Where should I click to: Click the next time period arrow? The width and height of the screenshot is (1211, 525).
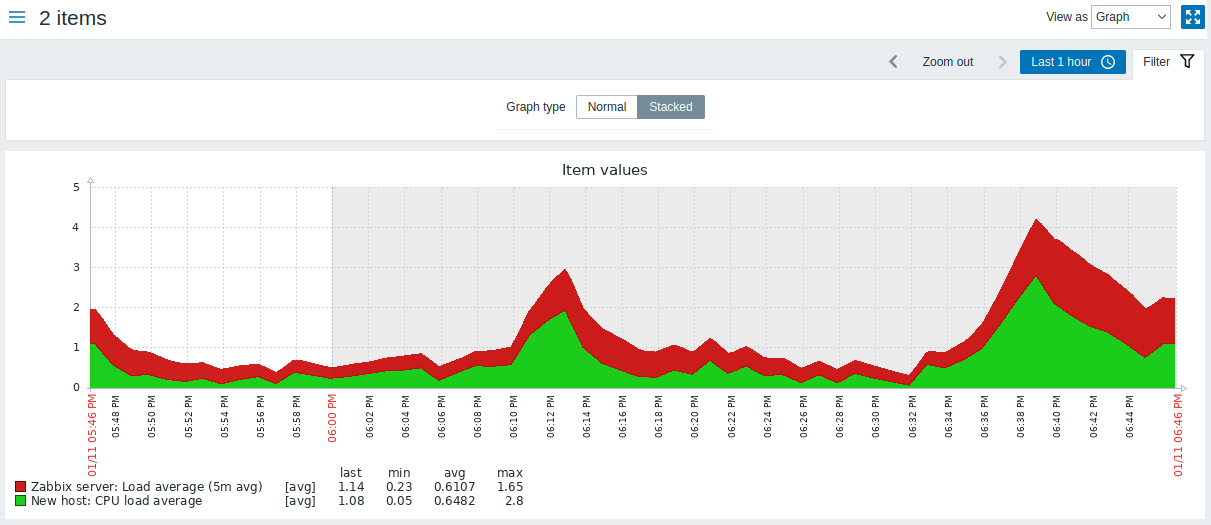(x=1002, y=62)
